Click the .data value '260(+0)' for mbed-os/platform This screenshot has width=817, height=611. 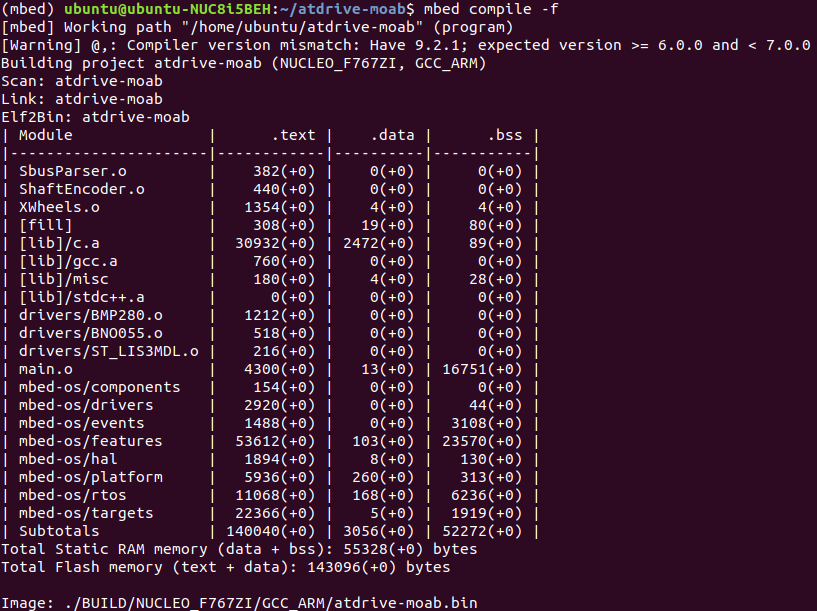pyautogui.click(x=383, y=477)
